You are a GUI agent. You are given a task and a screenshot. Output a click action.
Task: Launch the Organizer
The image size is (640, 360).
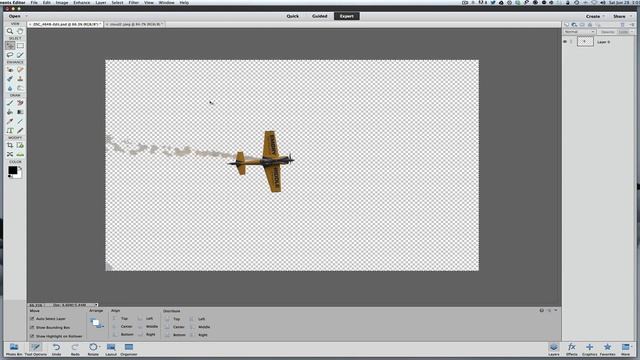[129, 349]
